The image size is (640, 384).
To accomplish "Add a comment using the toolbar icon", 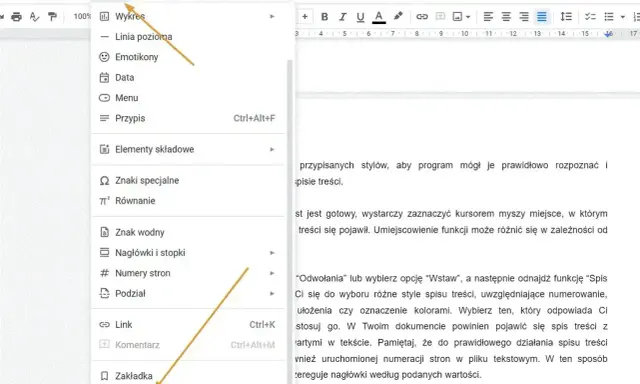I will coord(440,17).
